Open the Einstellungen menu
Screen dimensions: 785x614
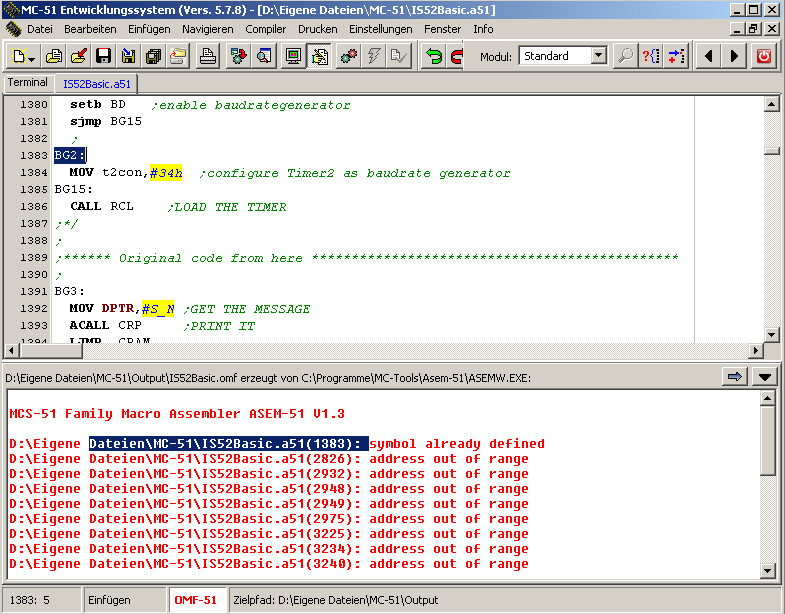click(381, 29)
